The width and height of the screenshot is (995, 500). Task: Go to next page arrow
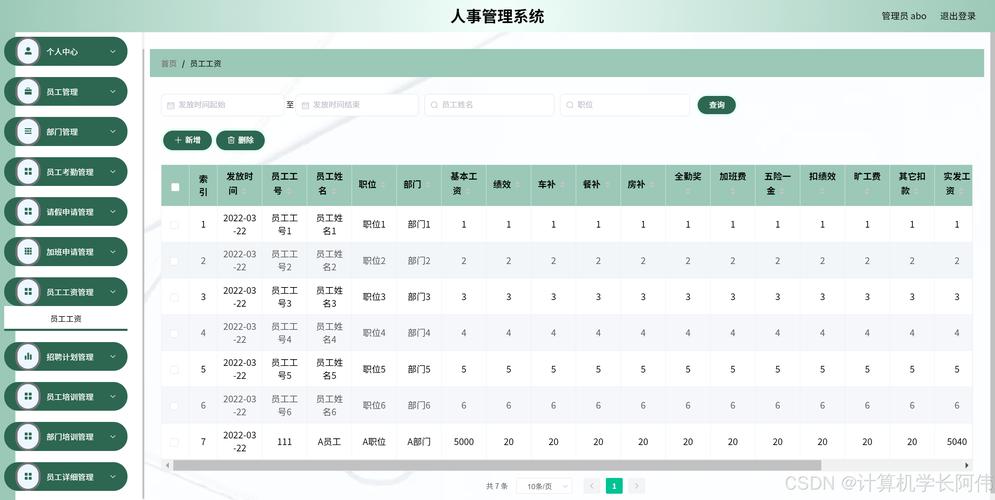(x=636, y=486)
